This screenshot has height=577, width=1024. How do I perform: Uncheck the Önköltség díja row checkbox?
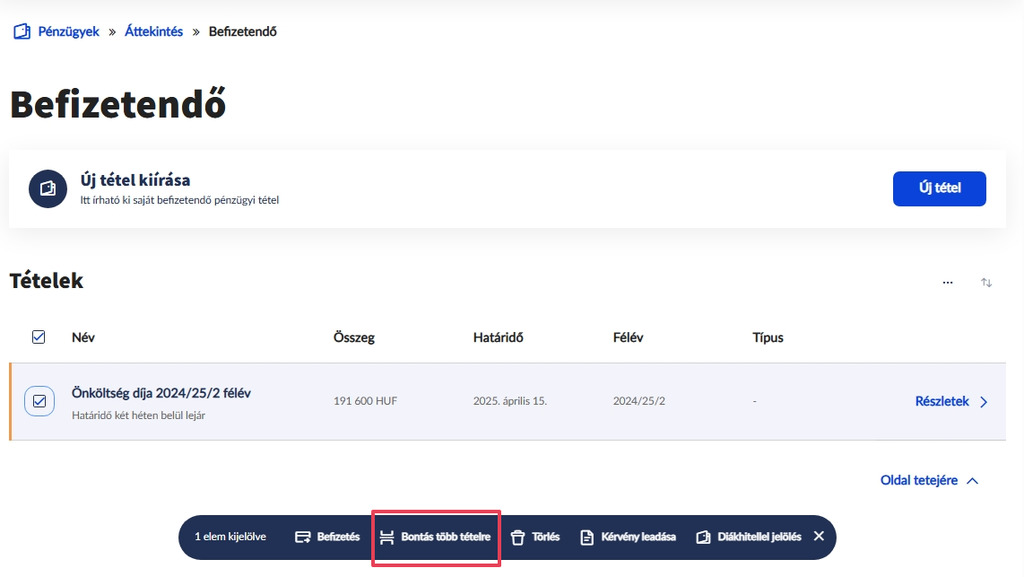tap(39, 401)
